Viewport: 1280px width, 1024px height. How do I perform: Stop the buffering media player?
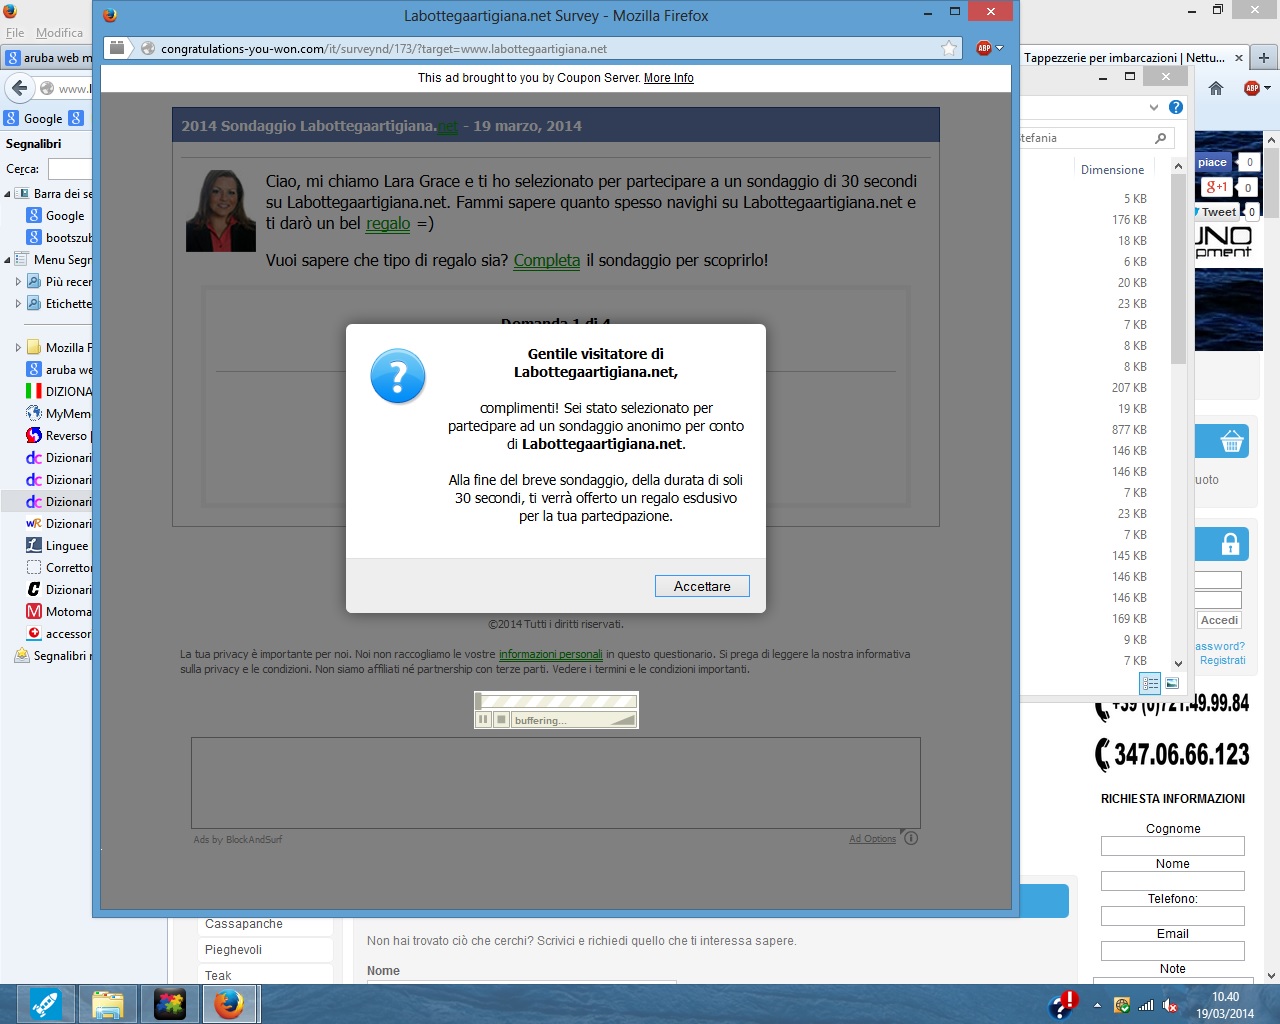click(502, 719)
